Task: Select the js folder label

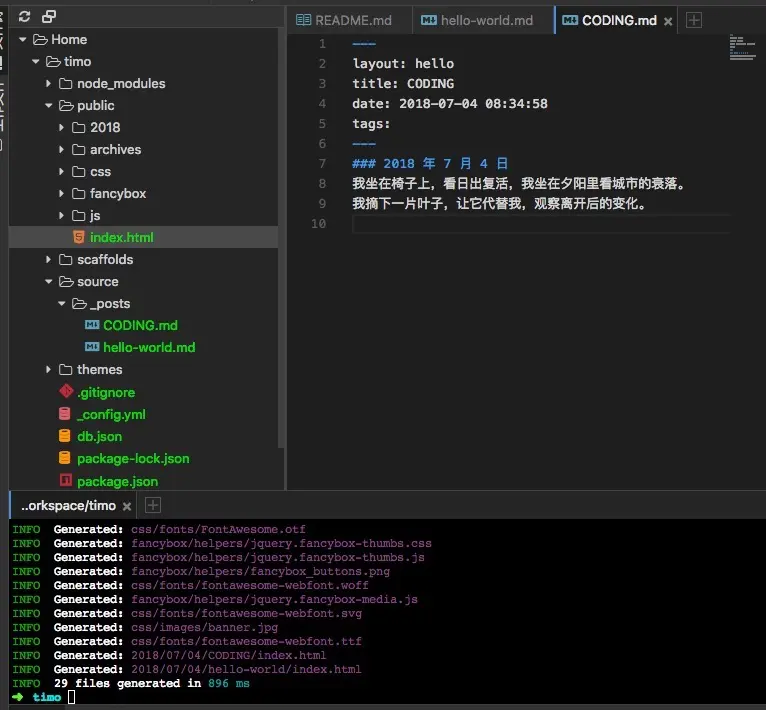Action: click(95, 215)
